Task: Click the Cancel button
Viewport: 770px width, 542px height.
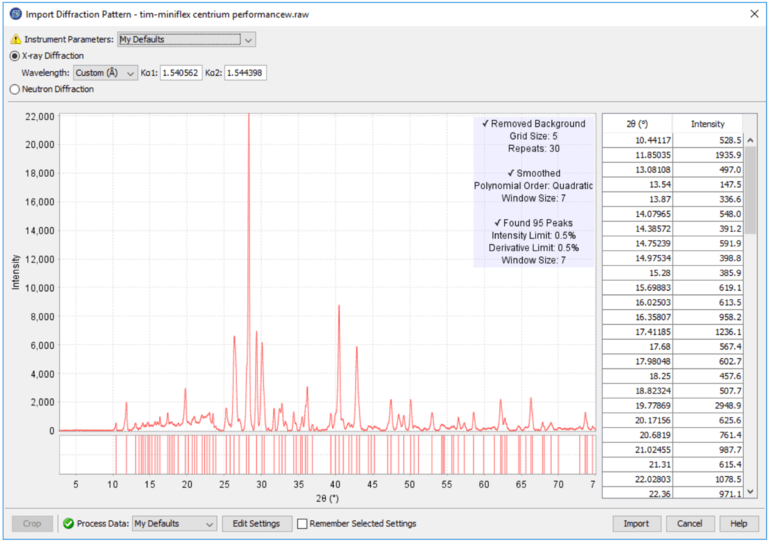Action: tap(690, 523)
